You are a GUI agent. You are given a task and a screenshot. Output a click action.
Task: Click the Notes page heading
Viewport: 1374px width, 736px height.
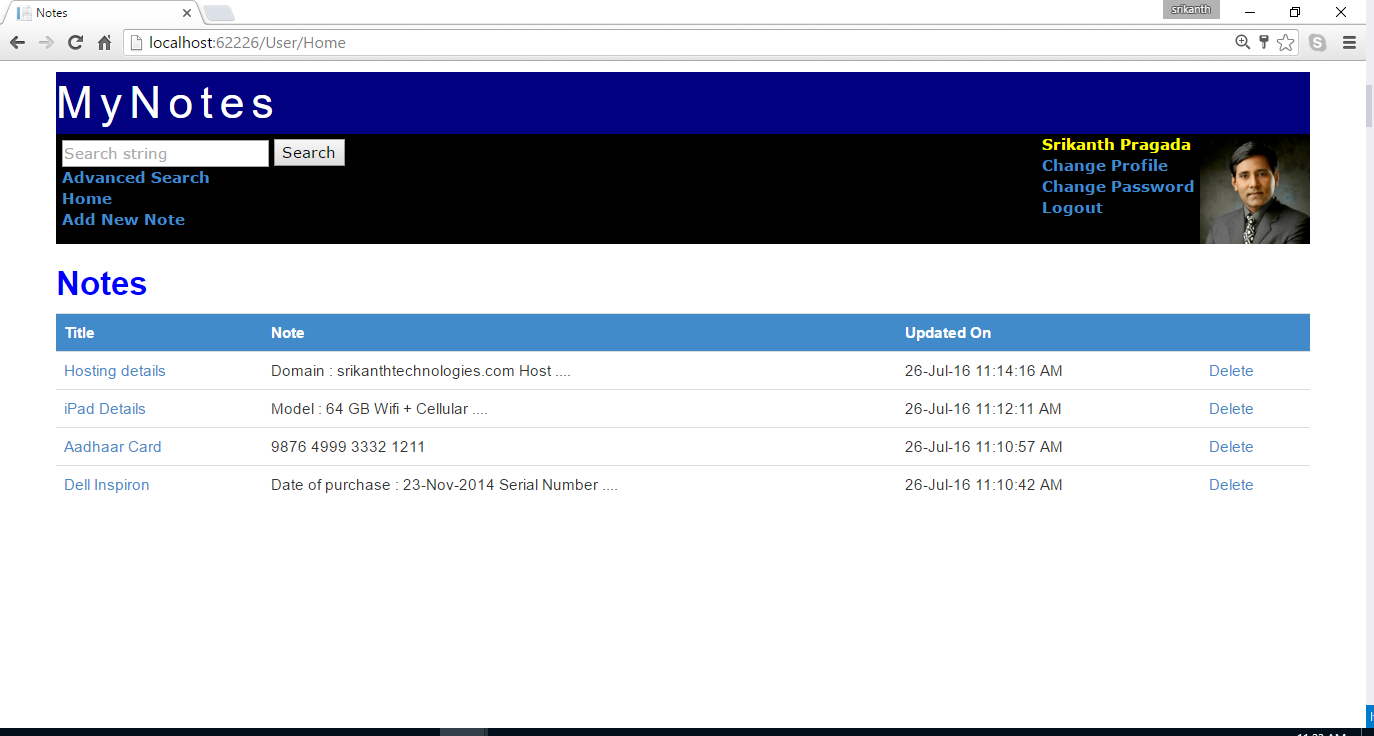point(102,284)
